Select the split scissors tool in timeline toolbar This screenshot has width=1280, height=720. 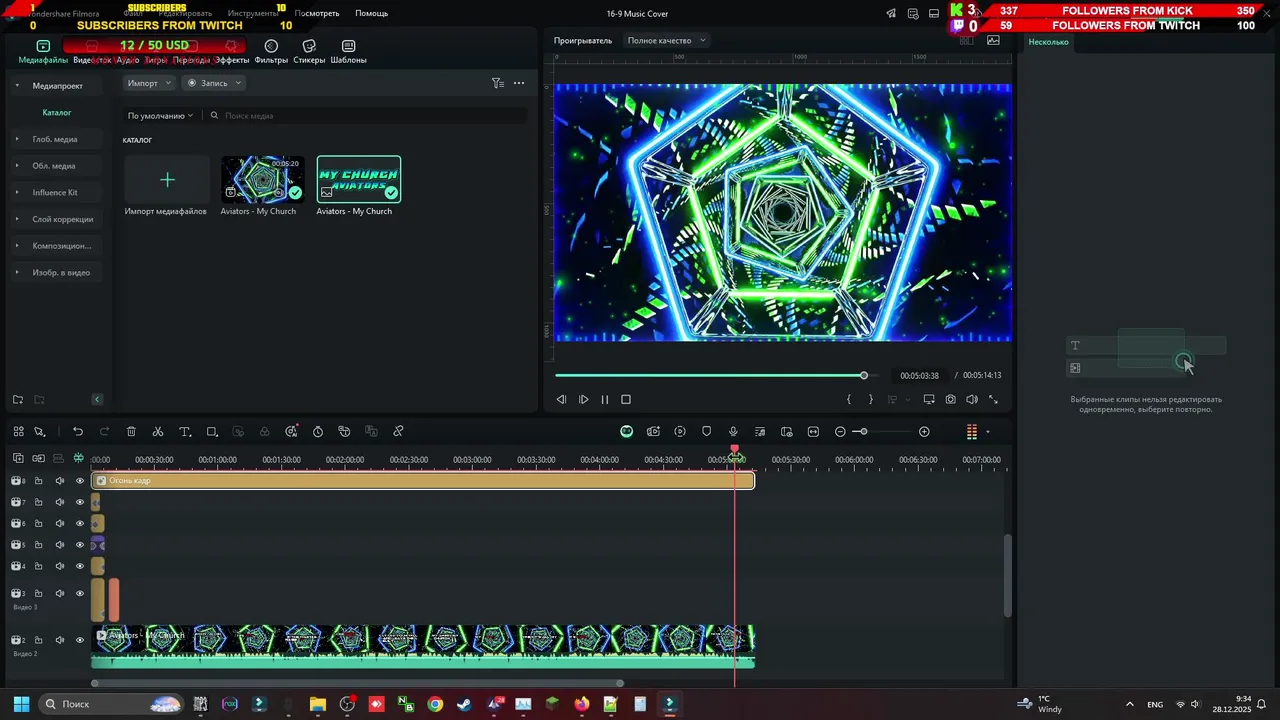(158, 432)
